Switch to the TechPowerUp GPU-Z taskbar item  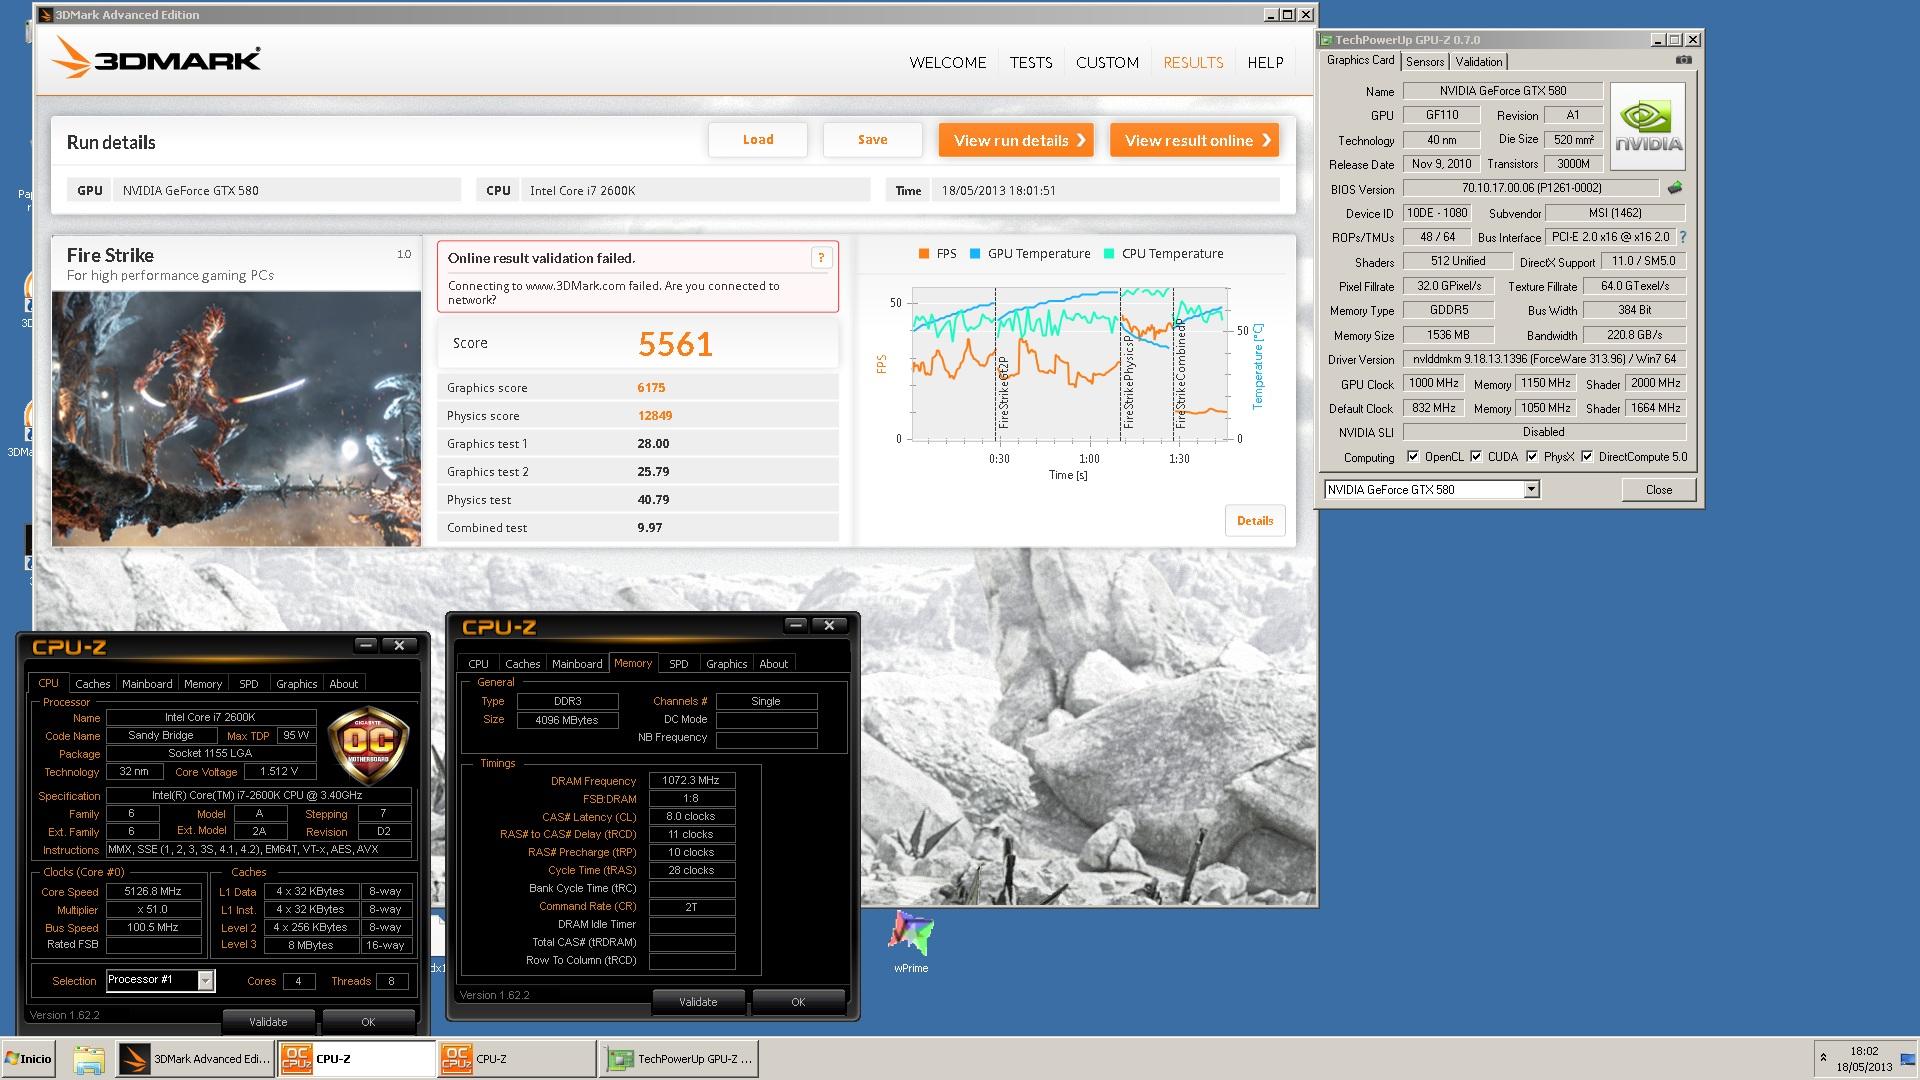[679, 1059]
